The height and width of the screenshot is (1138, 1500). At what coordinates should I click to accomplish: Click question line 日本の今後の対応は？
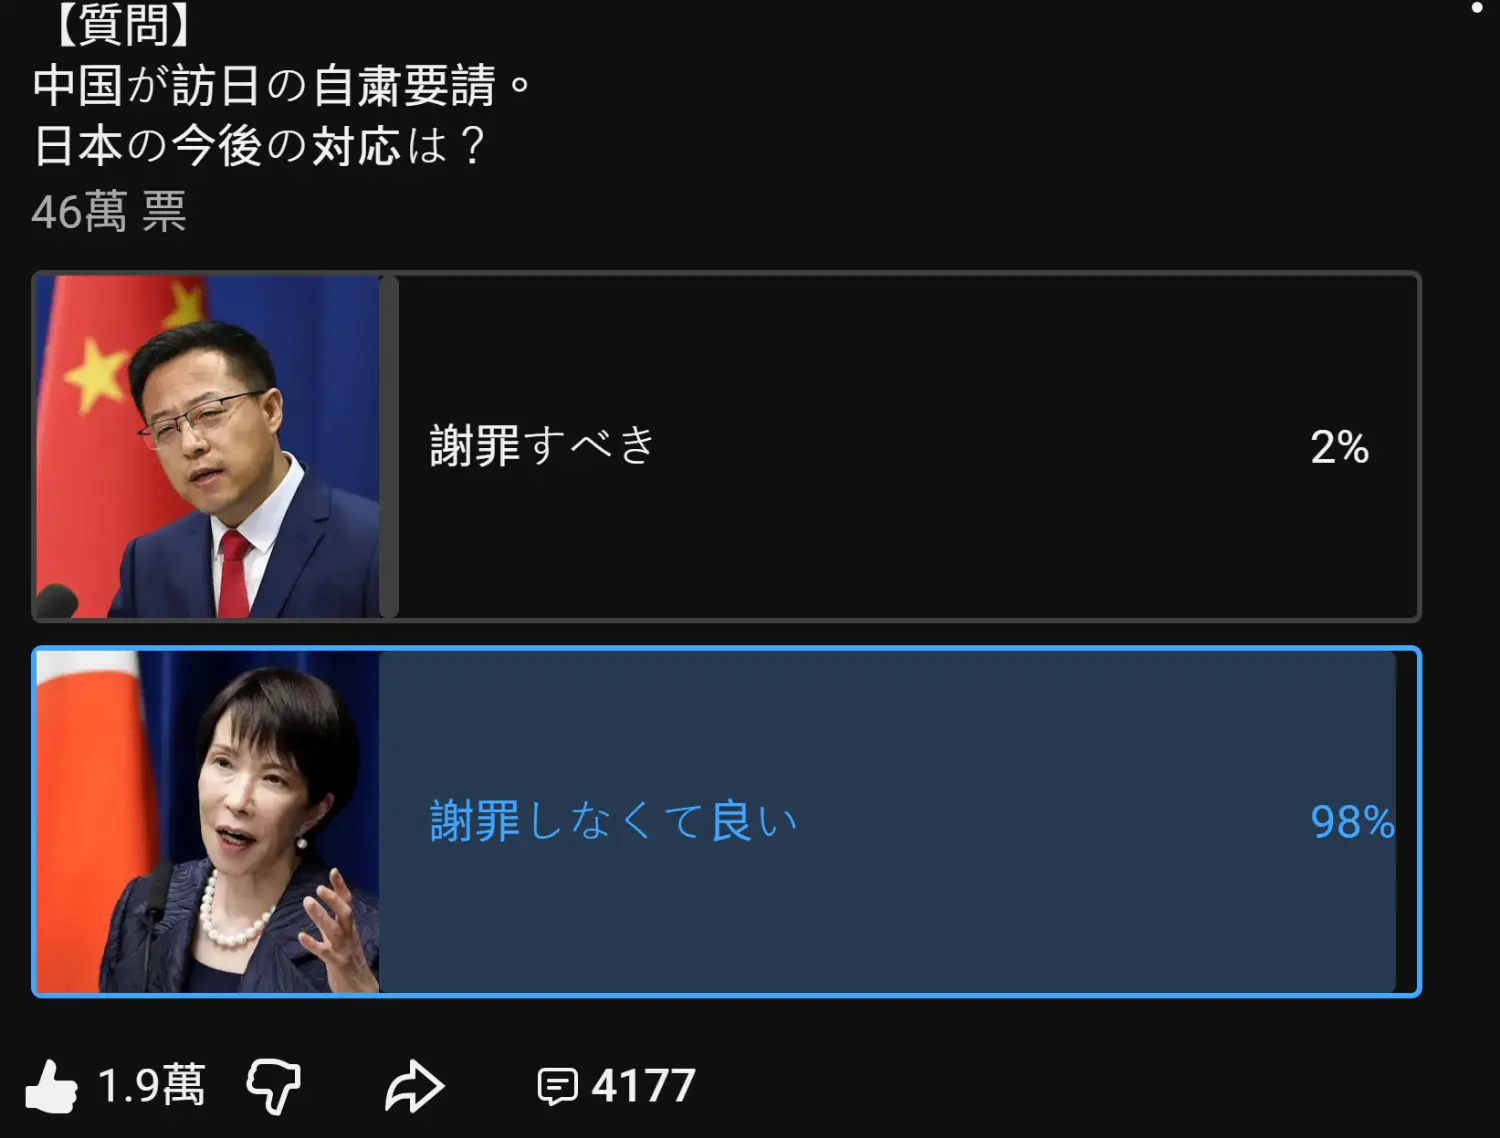[260, 146]
